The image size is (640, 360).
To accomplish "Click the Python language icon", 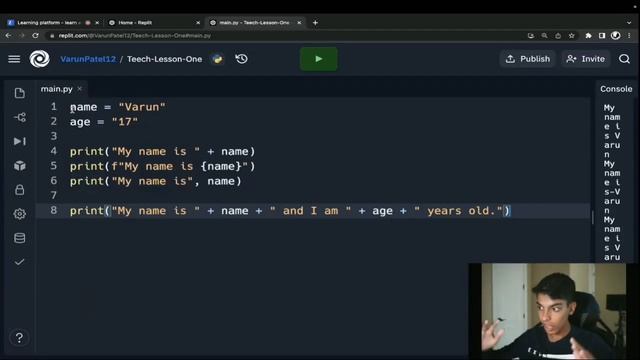I will (x=218, y=59).
